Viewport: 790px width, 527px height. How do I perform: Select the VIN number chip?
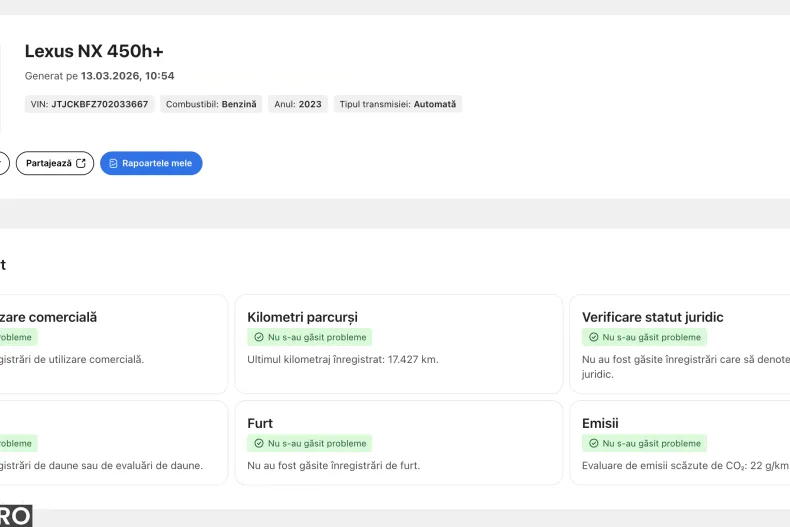[90, 104]
